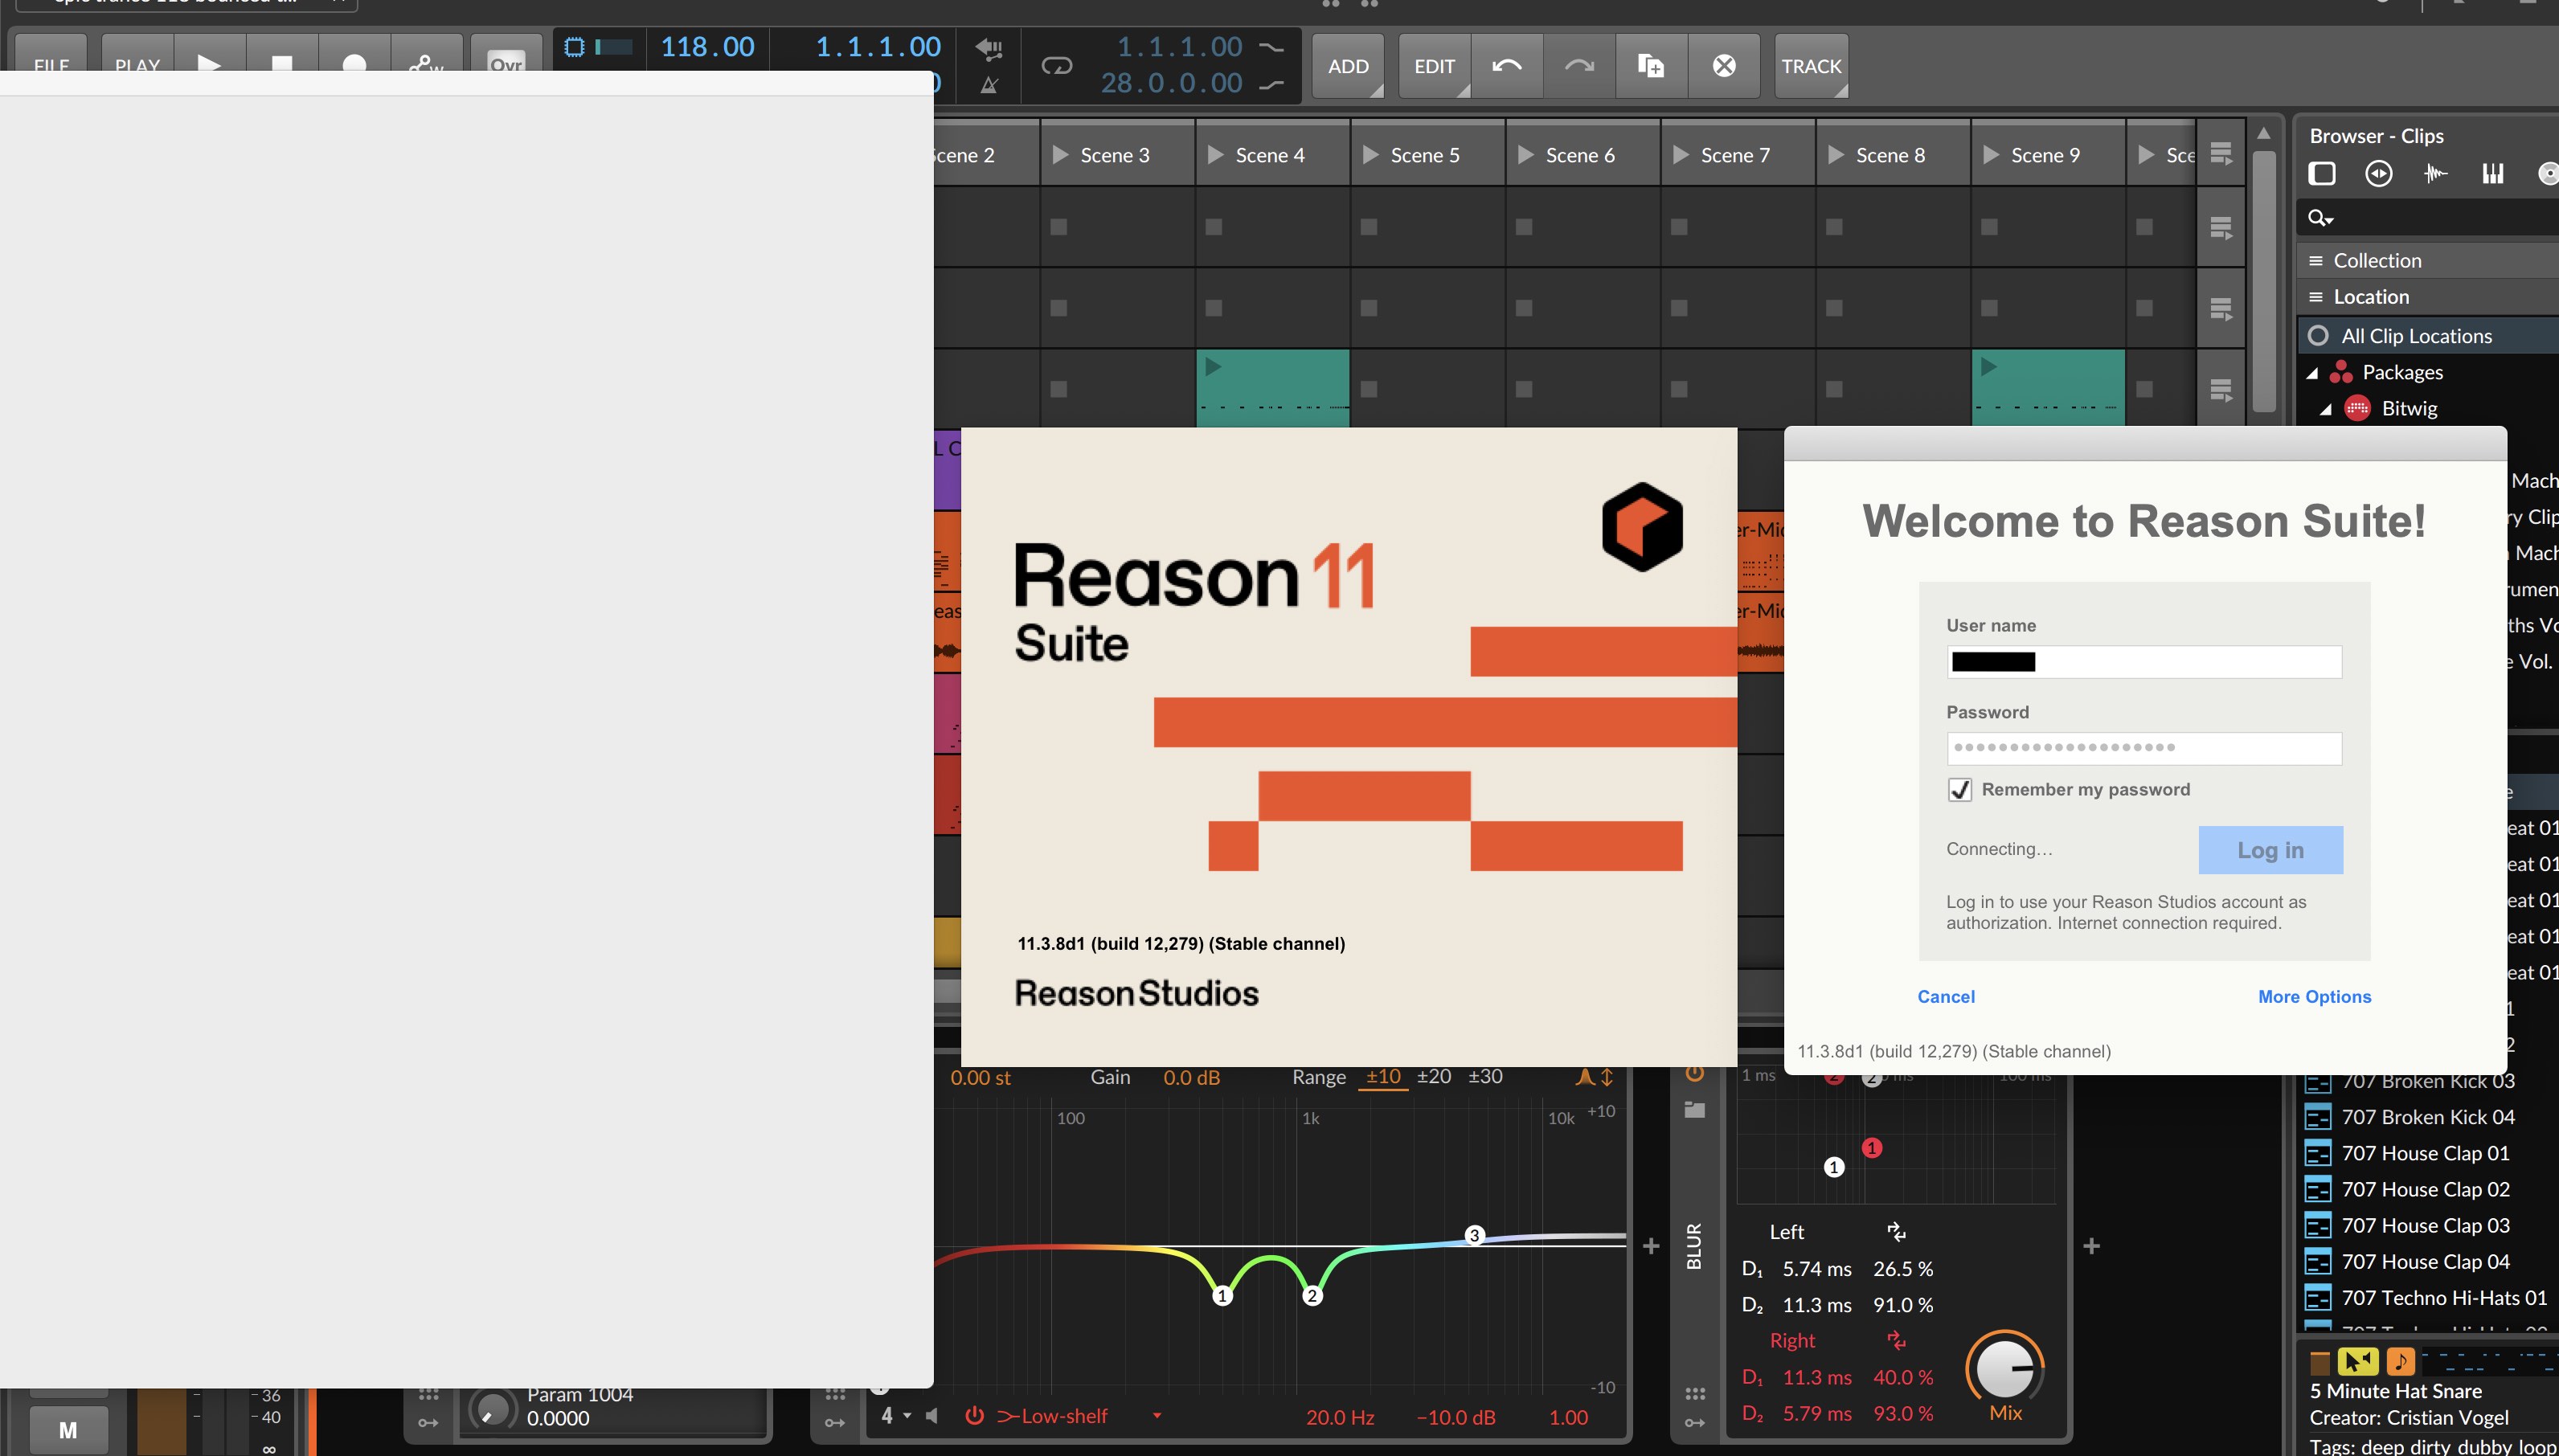Open the presets browser circular arrows icon
Viewport: 2559px width, 1456px height.
[2379, 174]
